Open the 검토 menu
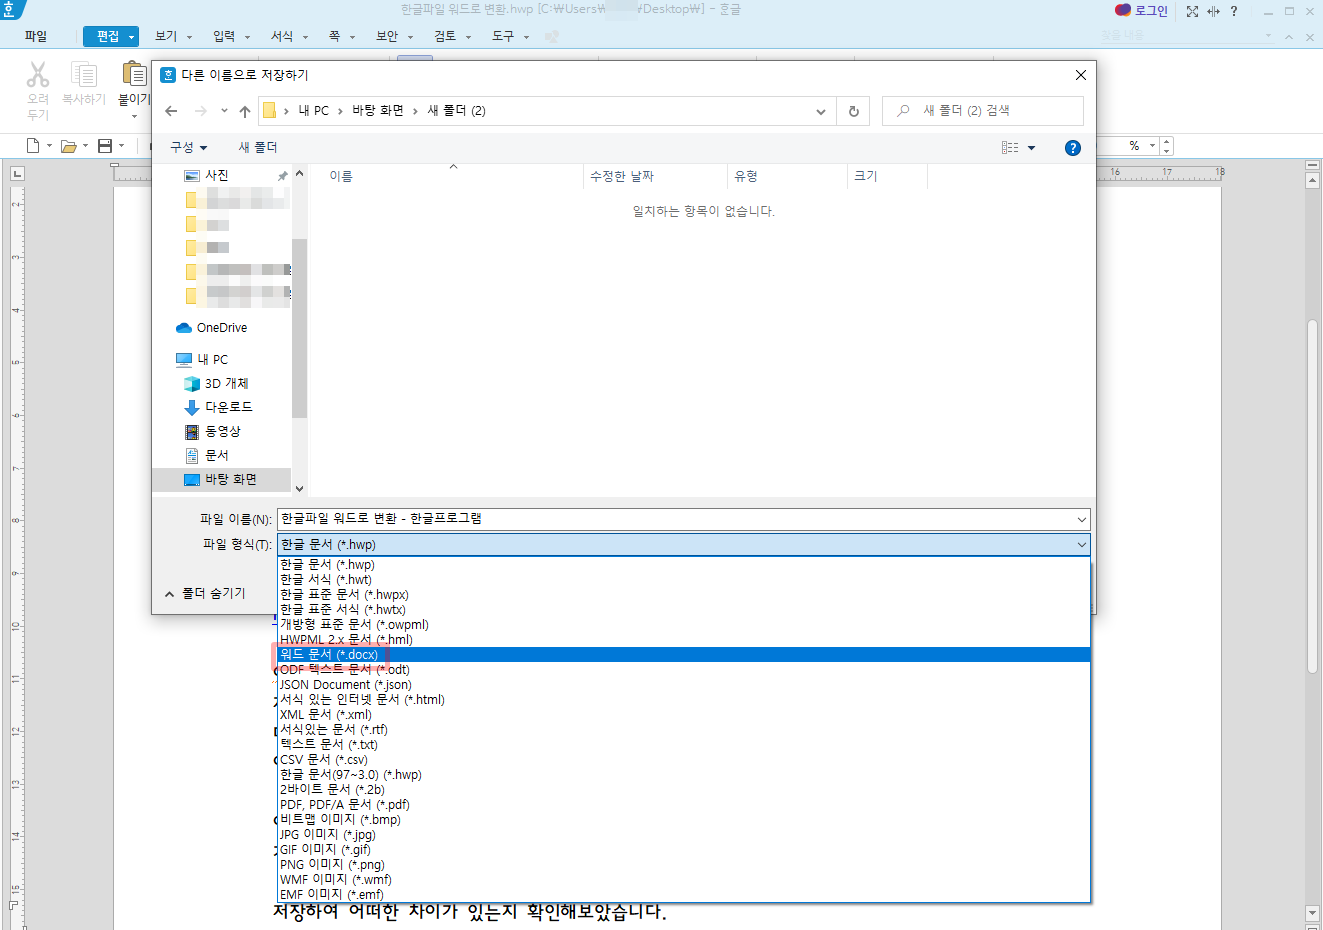Screen dimensions: 1323x930 tap(445, 36)
